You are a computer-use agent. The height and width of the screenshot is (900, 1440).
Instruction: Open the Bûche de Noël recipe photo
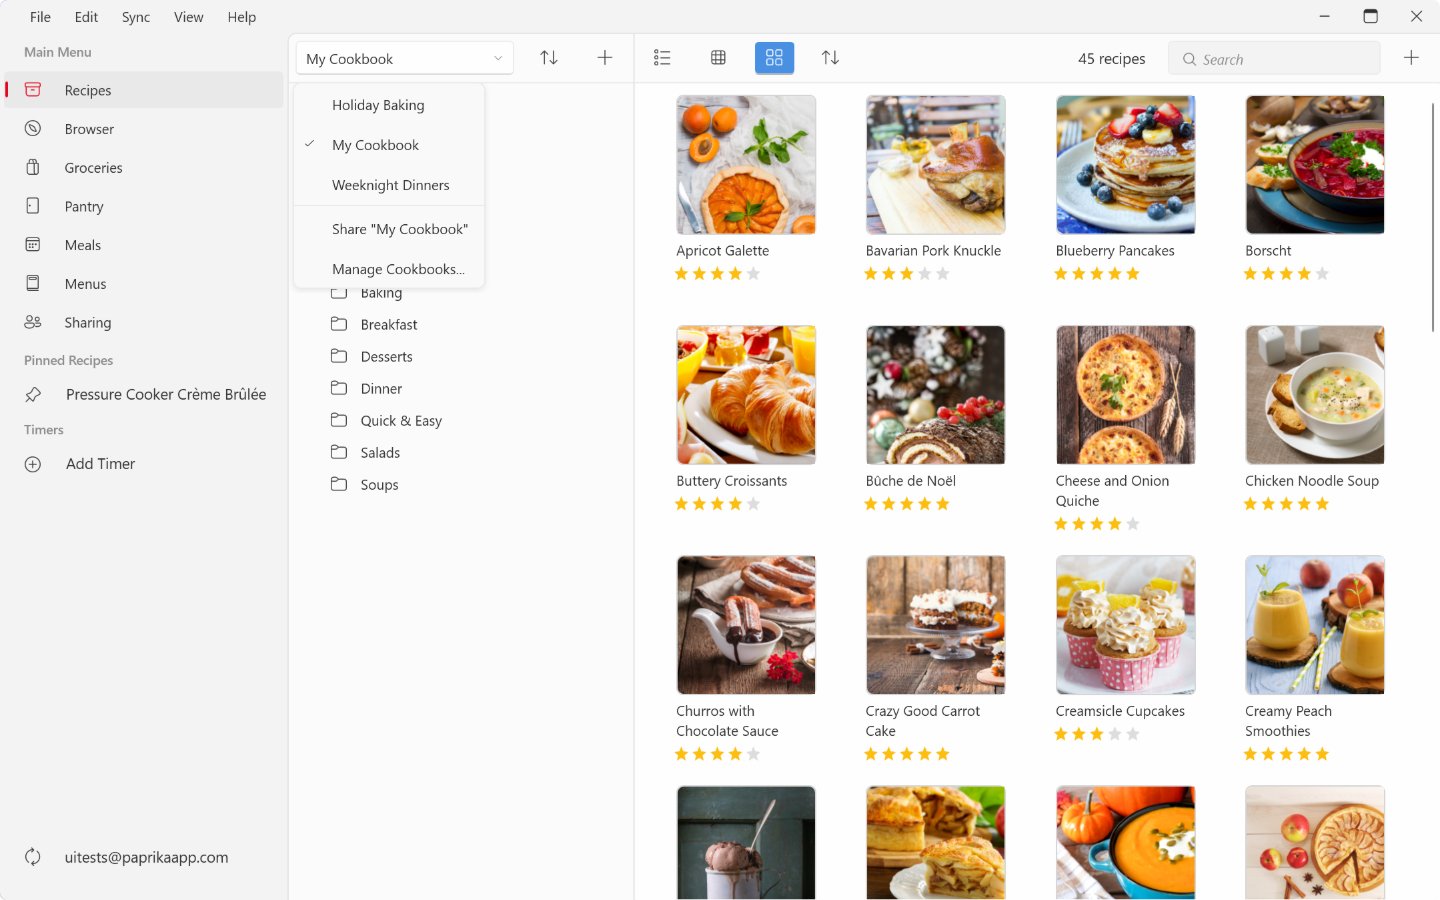point(935,395)
